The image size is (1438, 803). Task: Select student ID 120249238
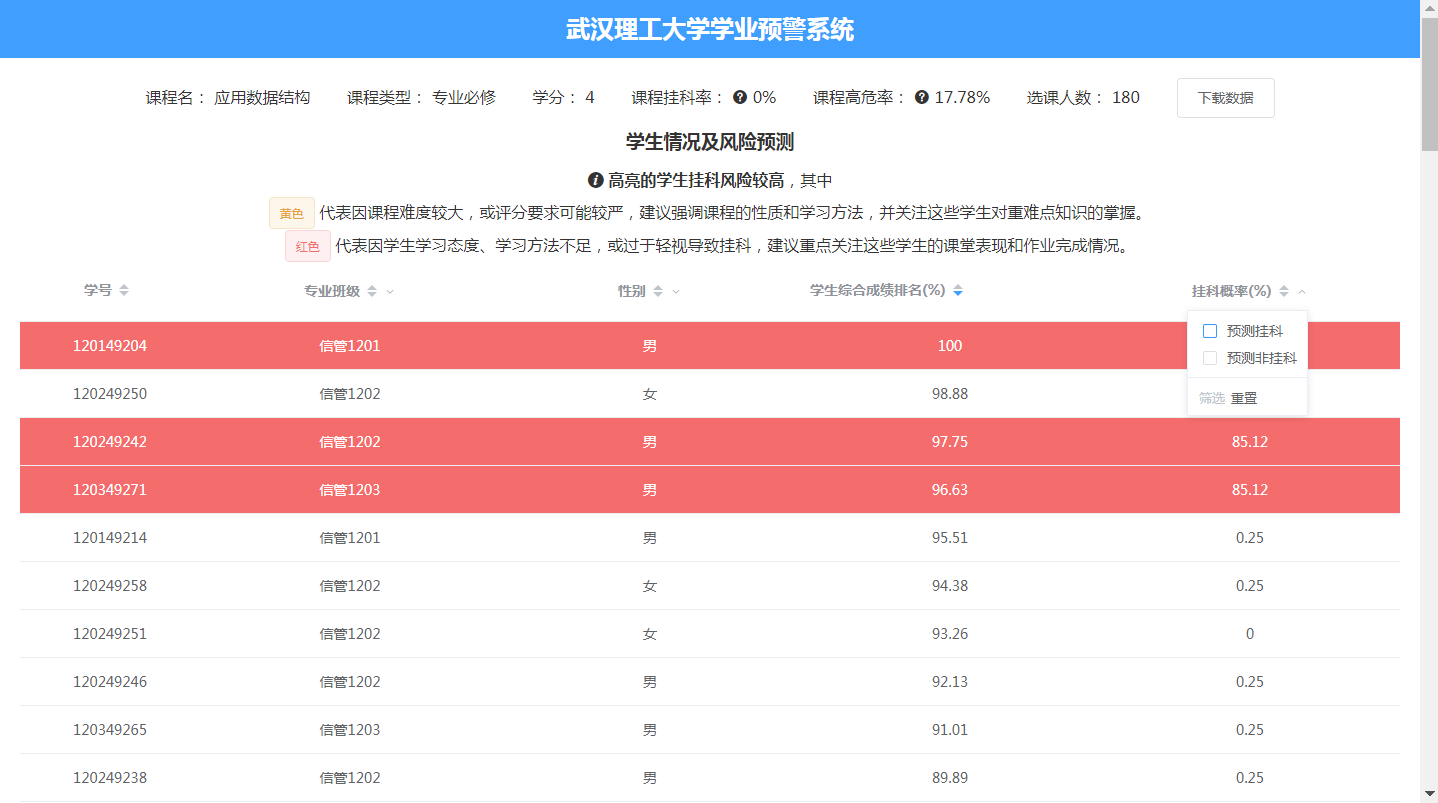click(x=110, y=778)
